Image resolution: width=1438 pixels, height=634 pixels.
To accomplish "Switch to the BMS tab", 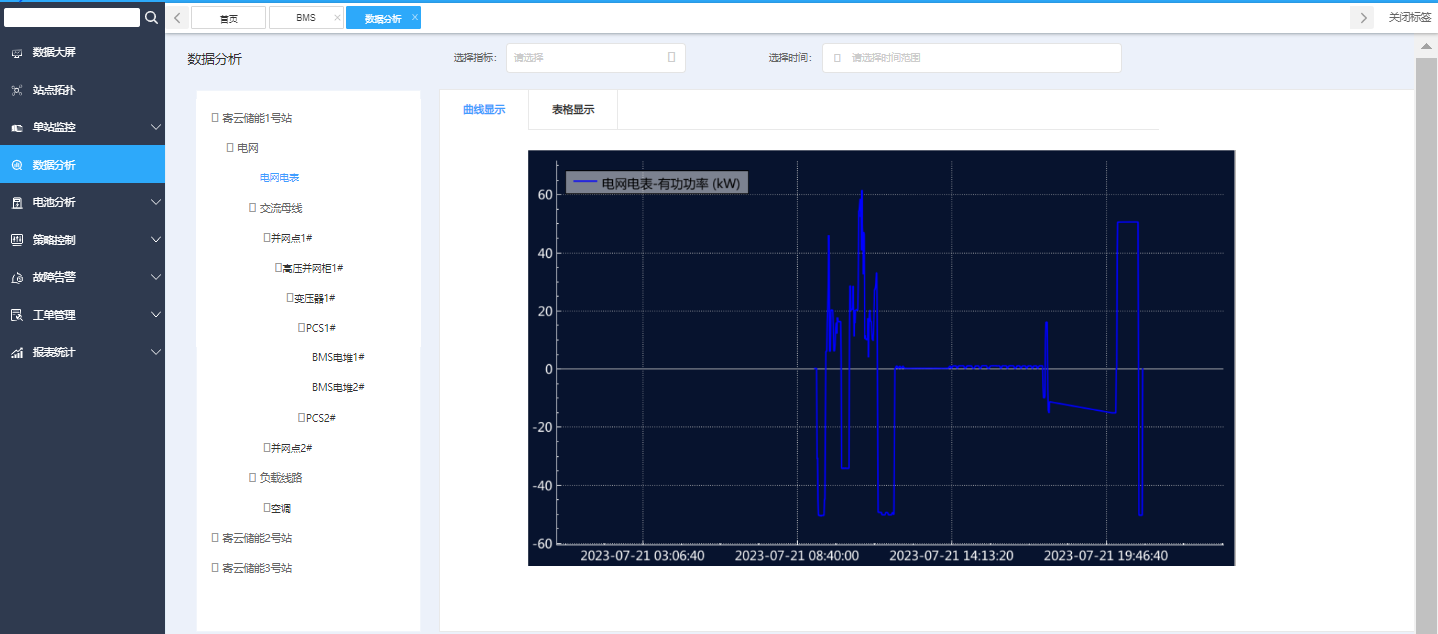I will [x=306, y=18].
